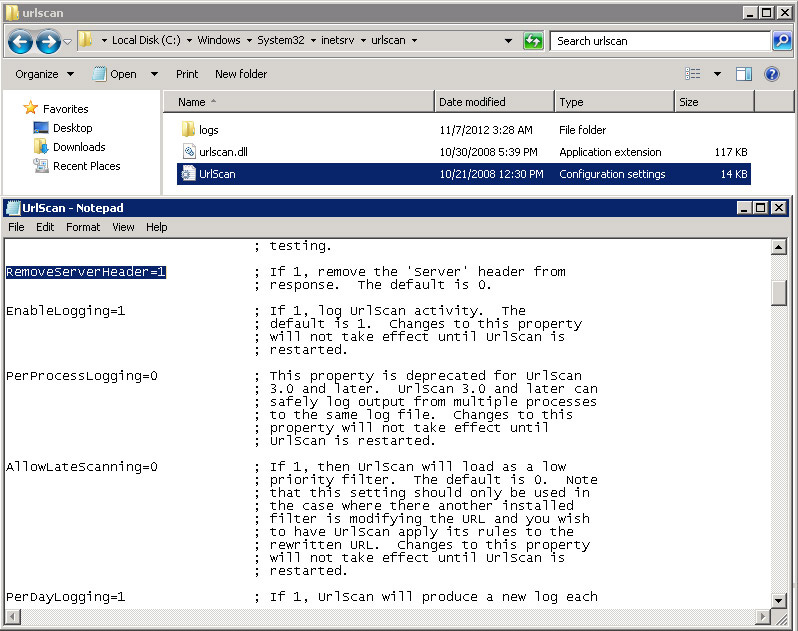Expand the Open button dropdown arrow
Image resolution: width=798 pixels, height=631 pixels.
(x=154, y=74)
